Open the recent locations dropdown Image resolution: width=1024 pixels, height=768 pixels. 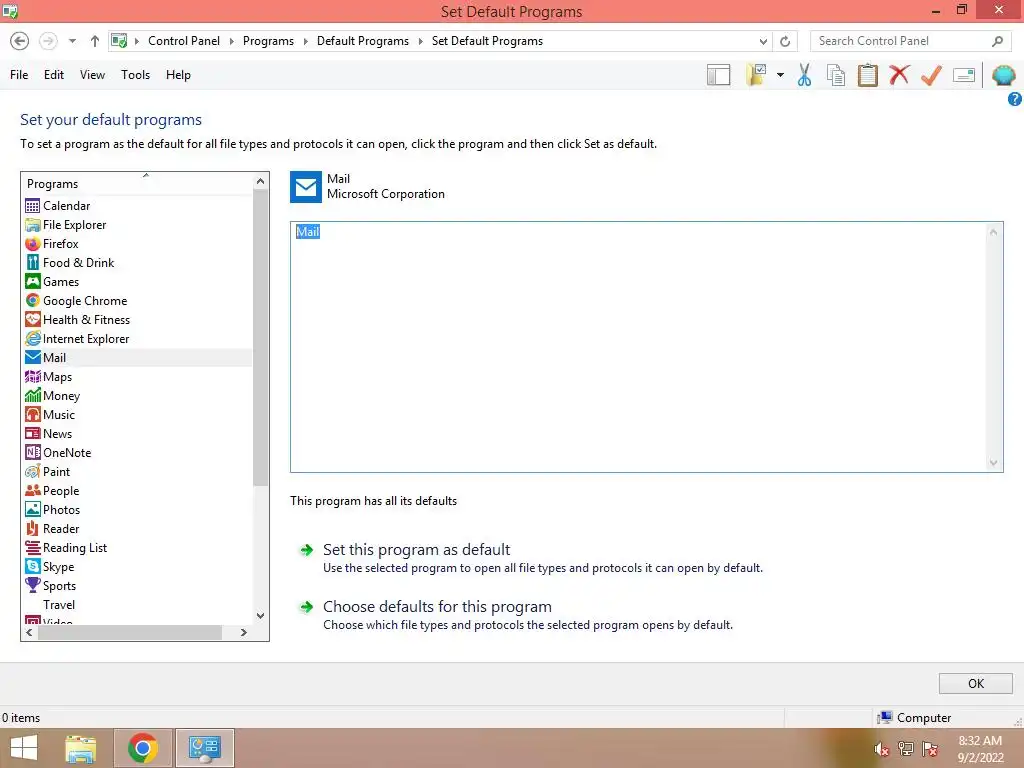point(72,41)
